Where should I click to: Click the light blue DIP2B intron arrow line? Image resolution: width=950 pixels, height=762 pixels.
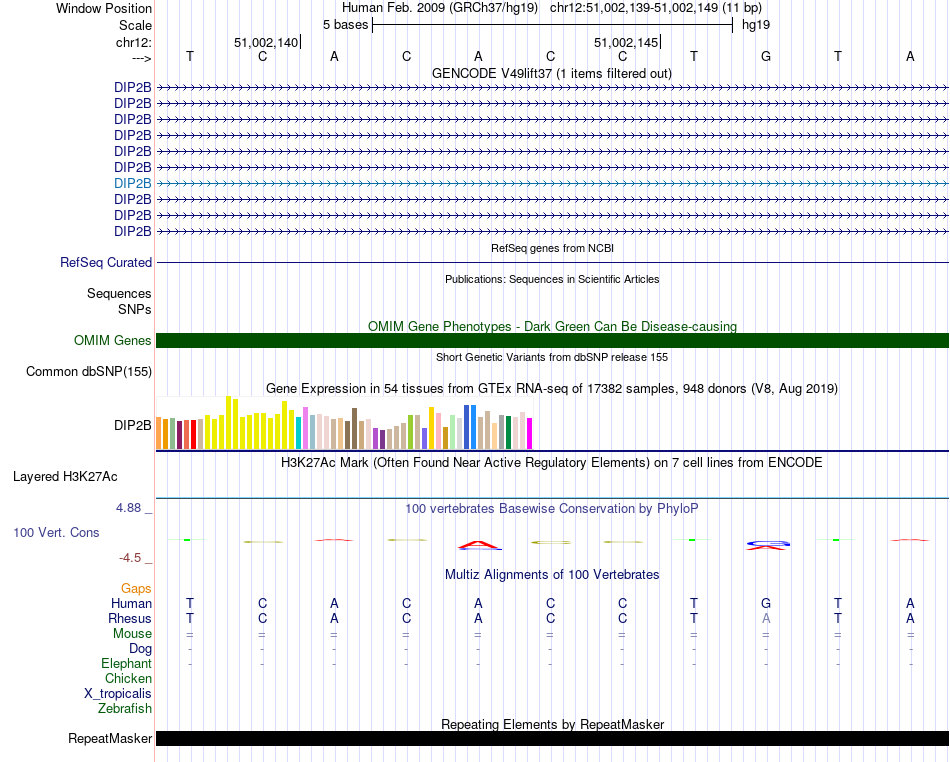coord(553,183)
